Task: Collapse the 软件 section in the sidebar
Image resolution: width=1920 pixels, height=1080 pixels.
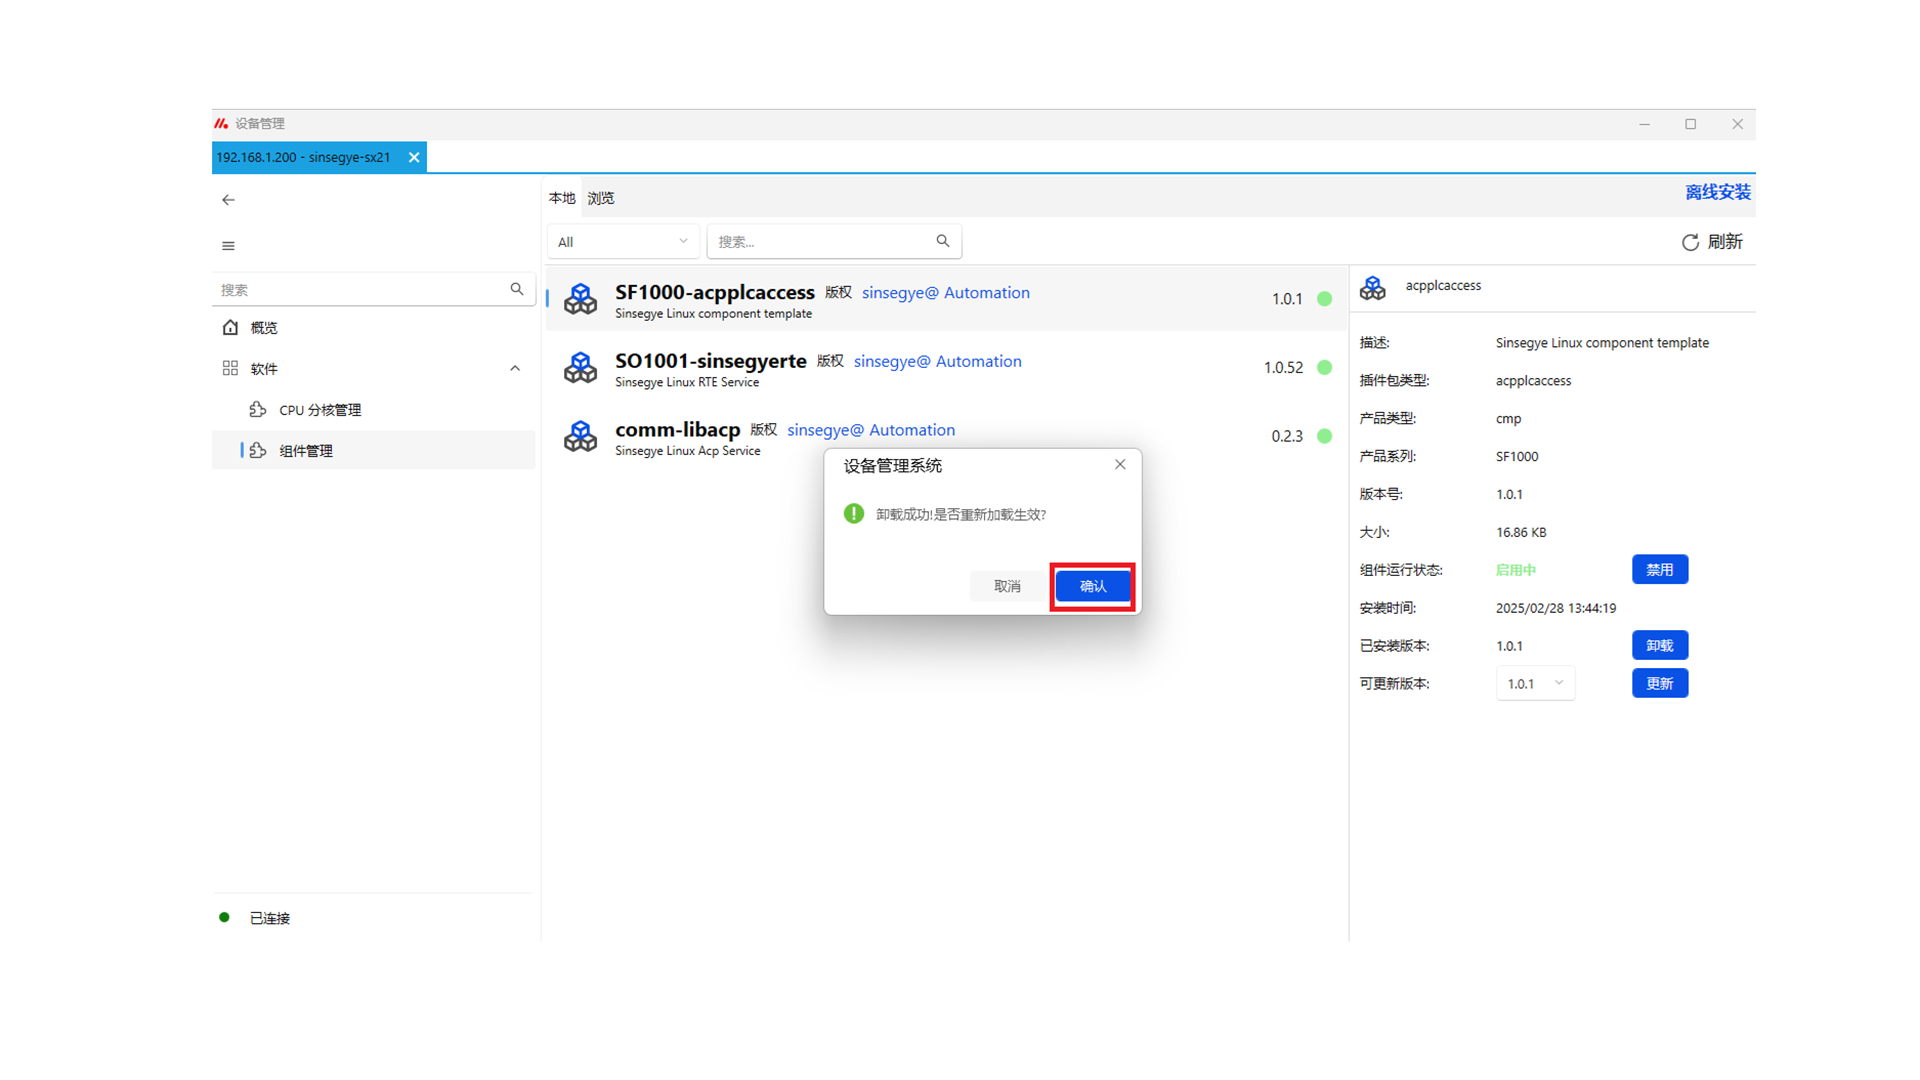Action: point(515,369)
